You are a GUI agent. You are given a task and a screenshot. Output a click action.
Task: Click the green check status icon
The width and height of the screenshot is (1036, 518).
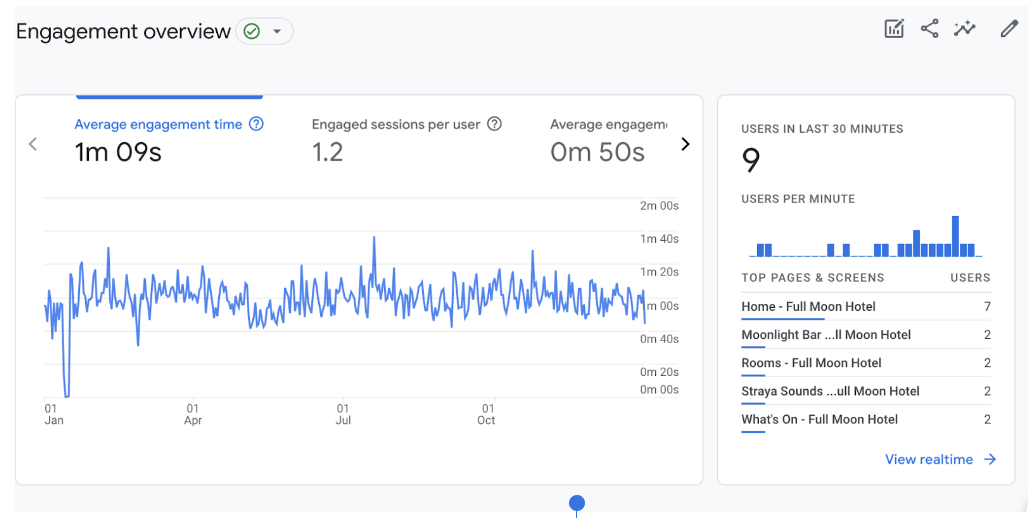click(252, 32)
